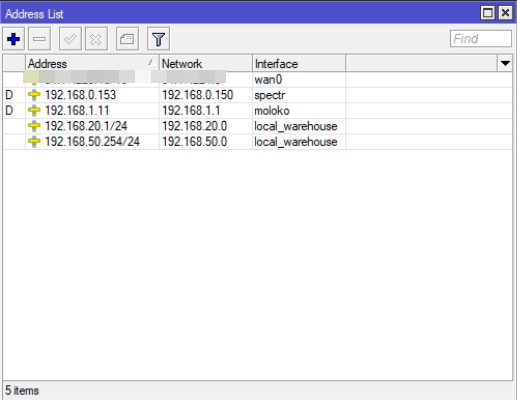Viewport: 517px width, 400px height.
Task: Maximize the Address List window
Action: 488,13
